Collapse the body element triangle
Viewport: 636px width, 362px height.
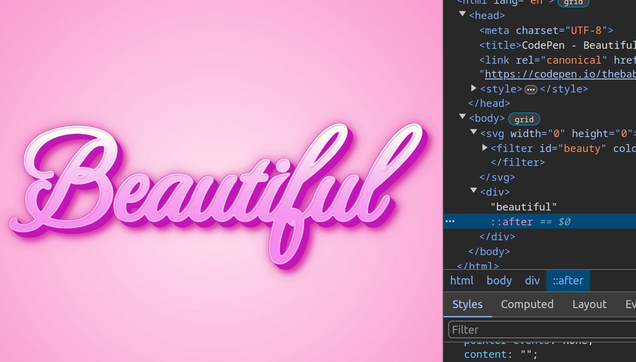[462, 117]
